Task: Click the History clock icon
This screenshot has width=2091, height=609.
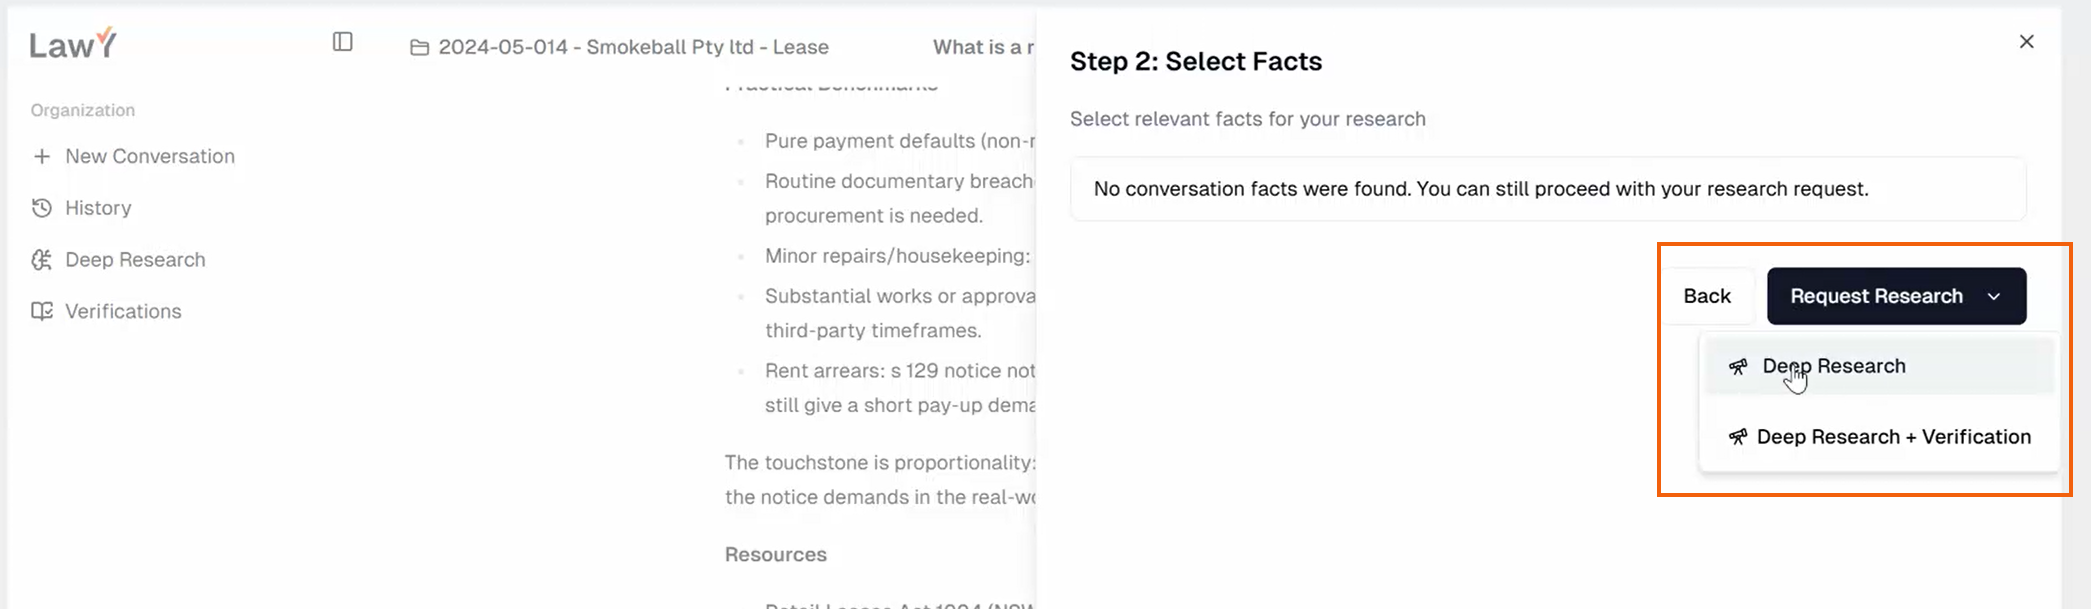Action: 42,208
